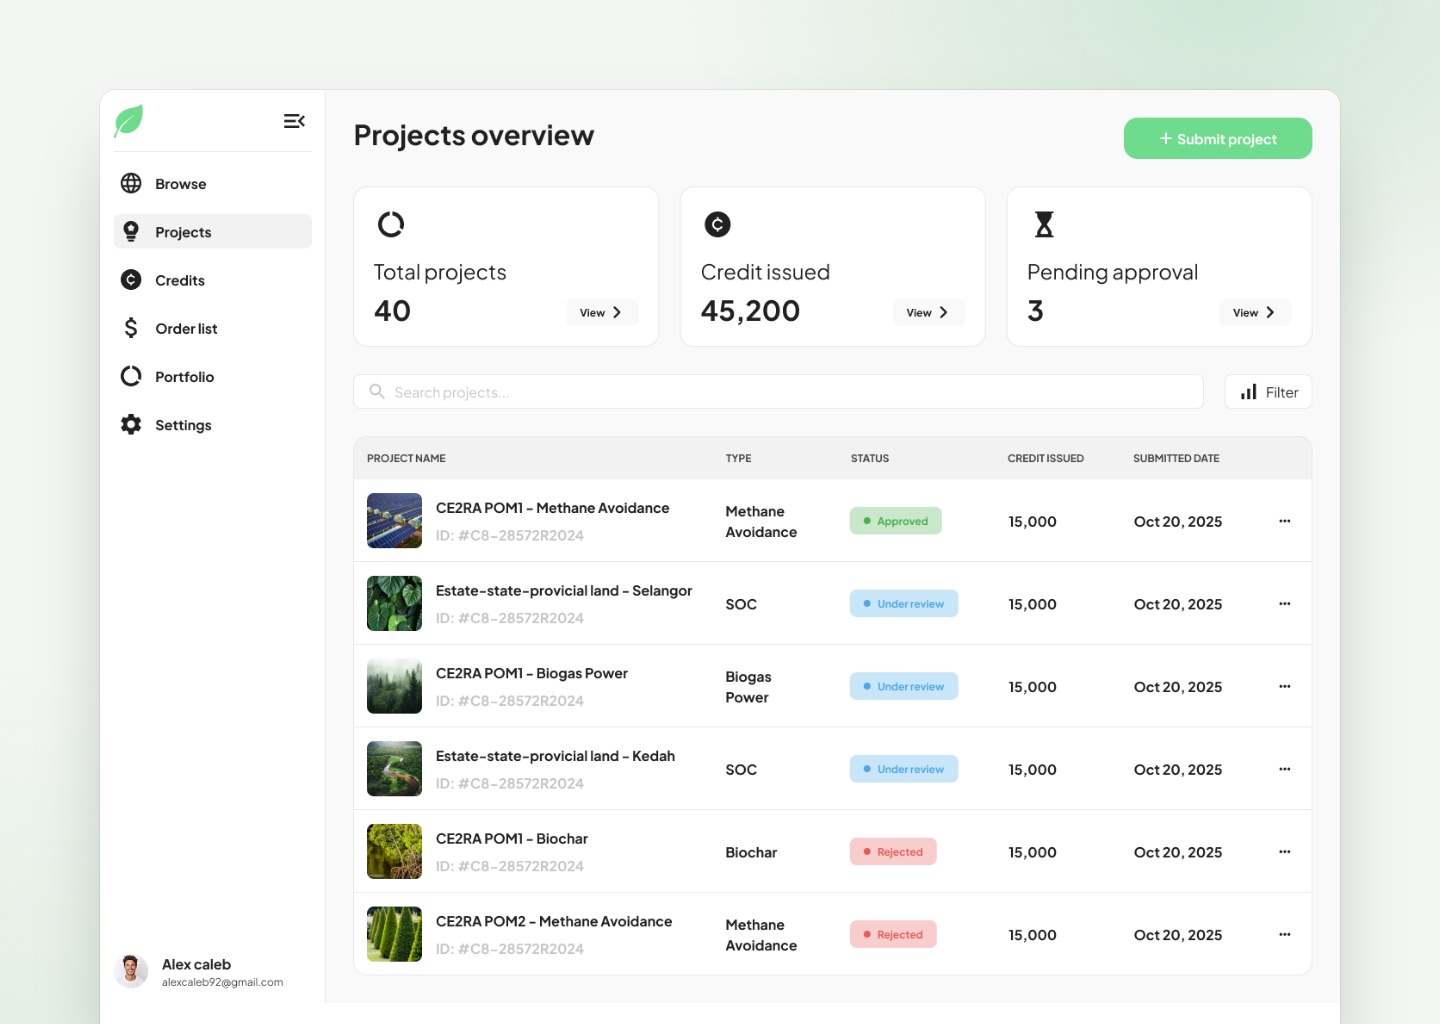The image size is (1440, 1024).
Task: Click the Alex caleb profile avatar
Action: (131, 971)
